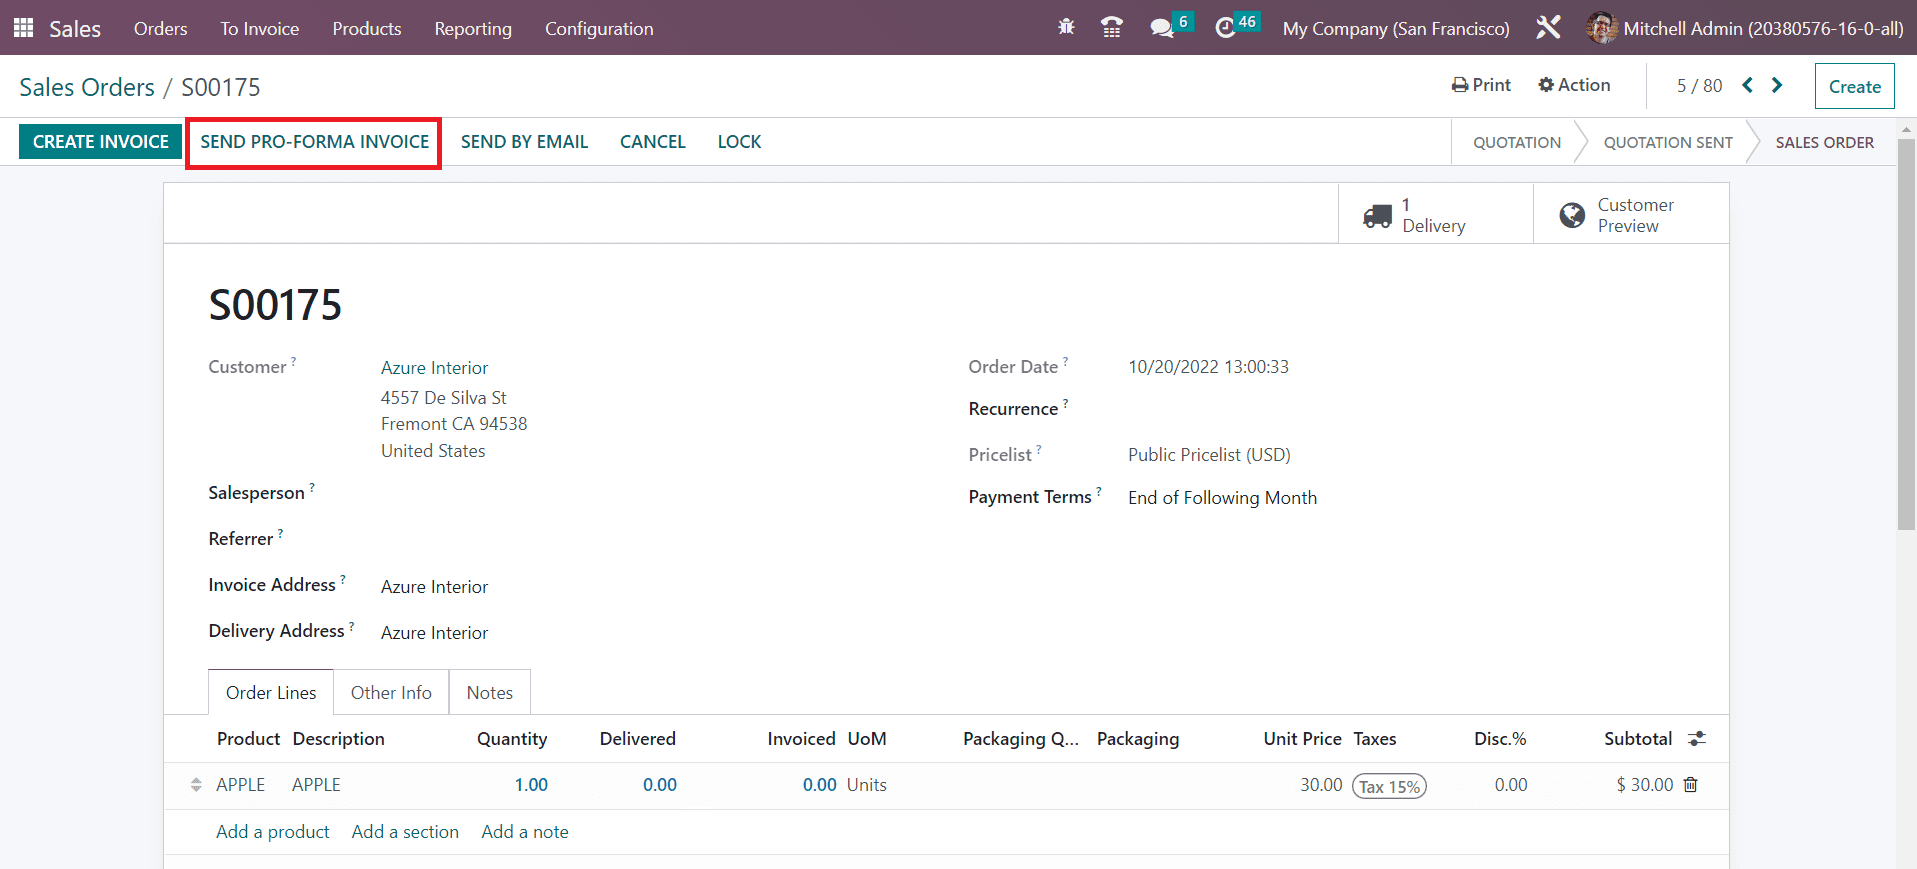The image size is (1917, 869).
Task: Open the Reporting menu
Action: pos(472,29)
